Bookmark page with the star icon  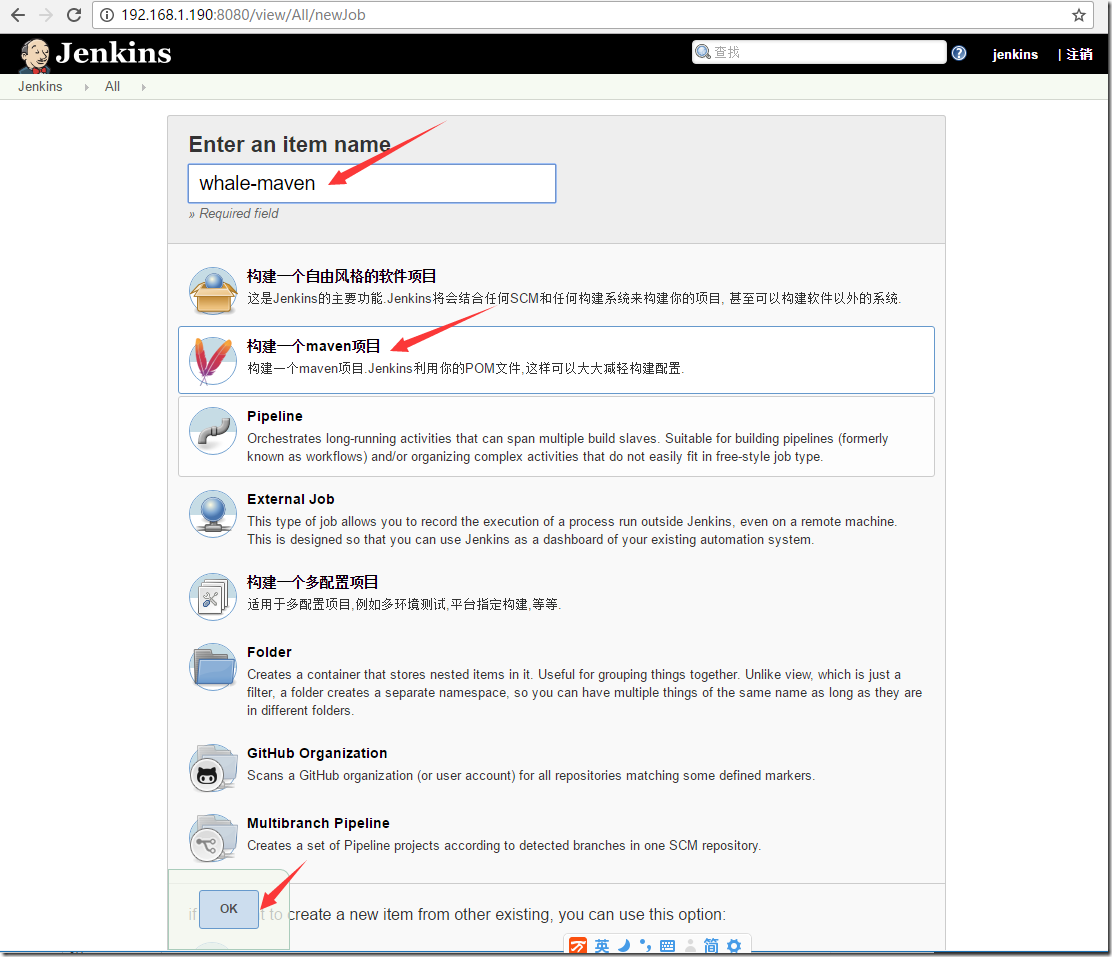(x=1079, y=15)
